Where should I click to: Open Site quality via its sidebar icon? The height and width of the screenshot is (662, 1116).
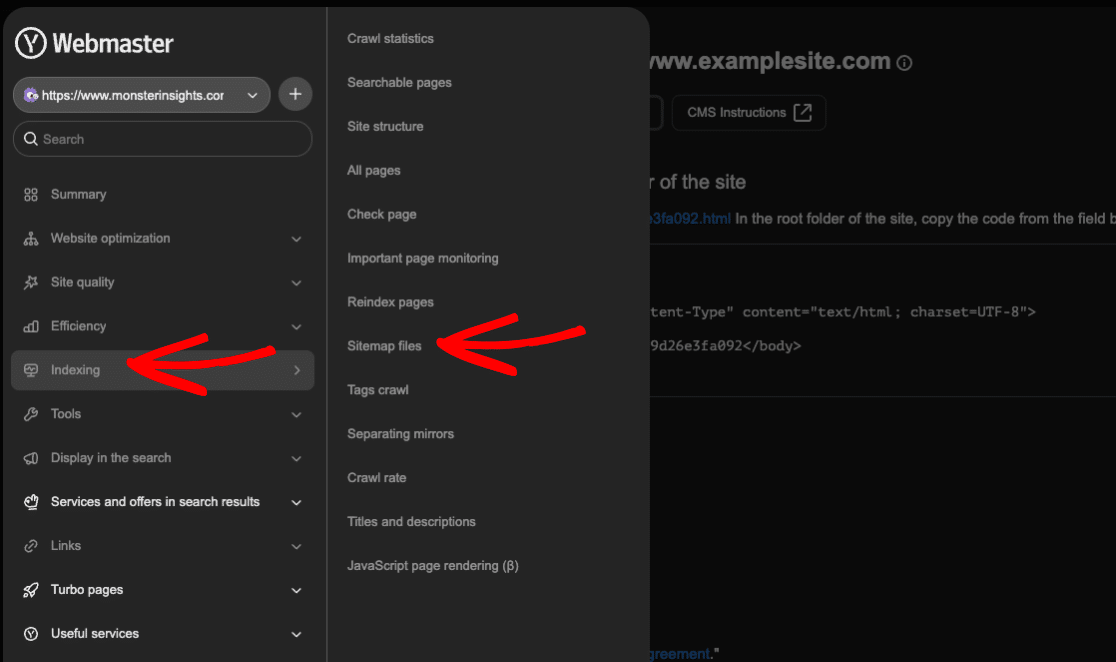[x=31, y=282]
